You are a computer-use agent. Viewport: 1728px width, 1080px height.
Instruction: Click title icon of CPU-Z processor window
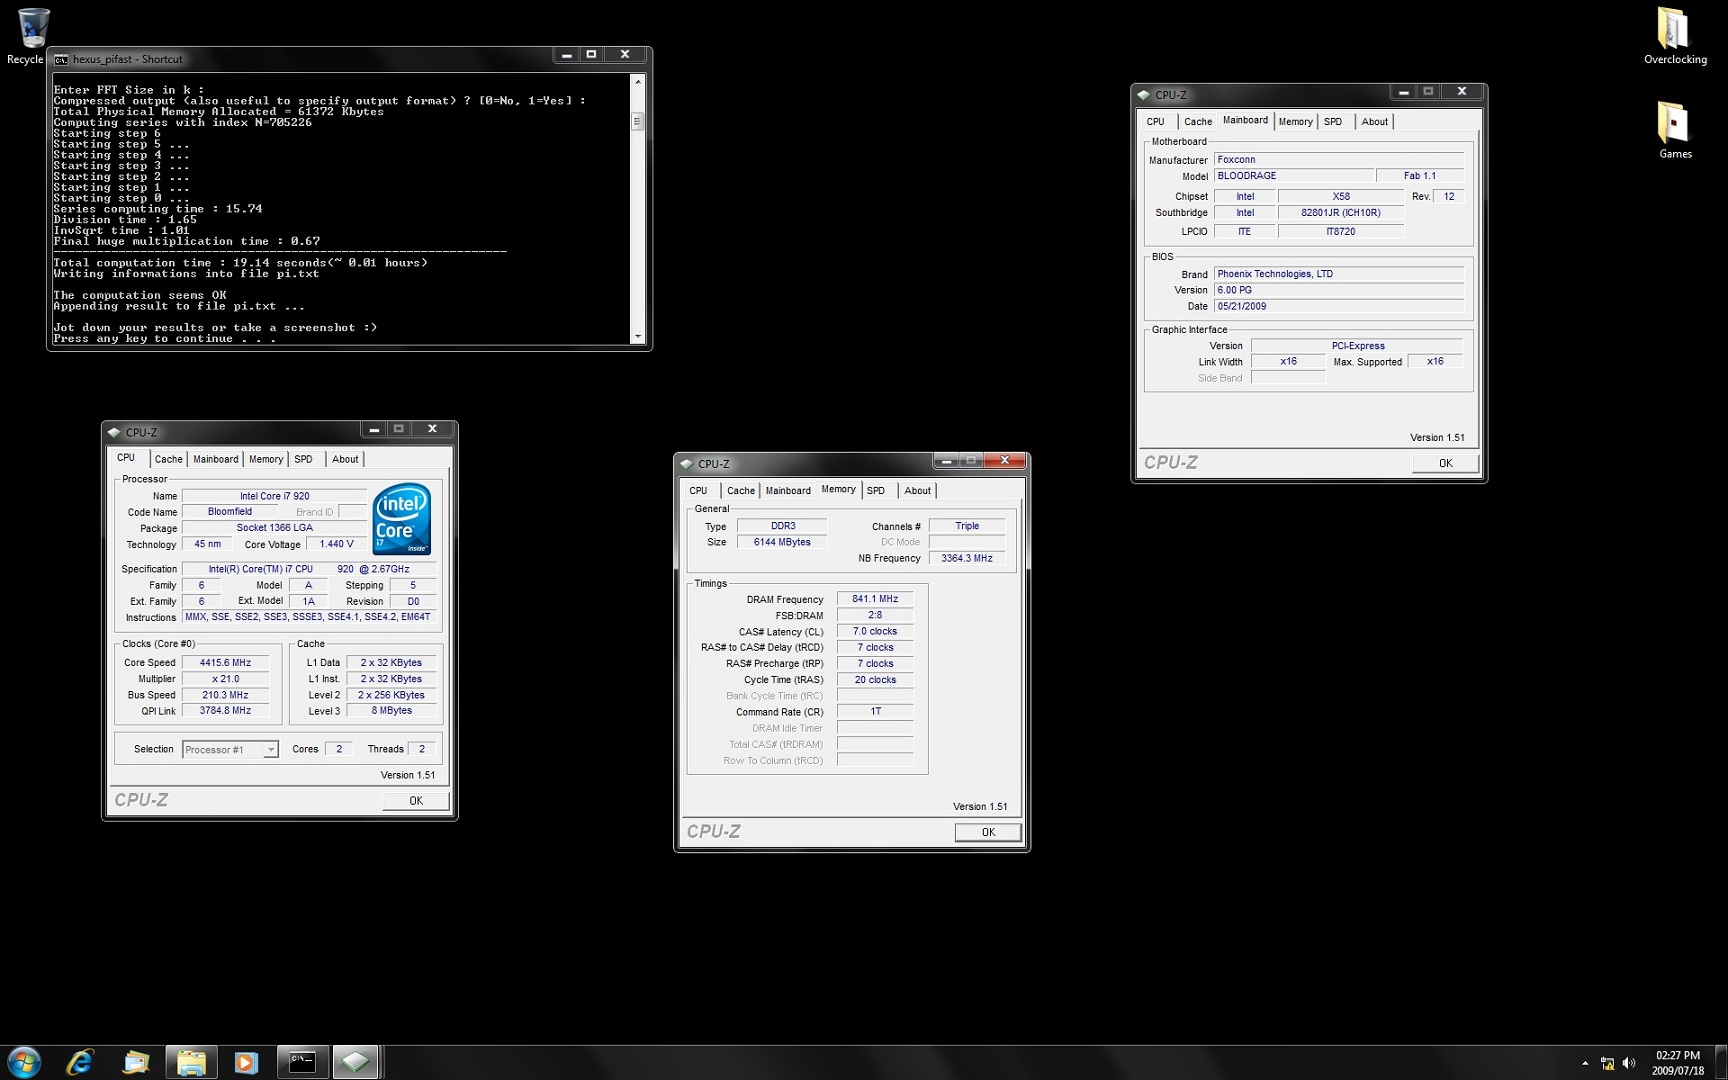tap(114, 432)
